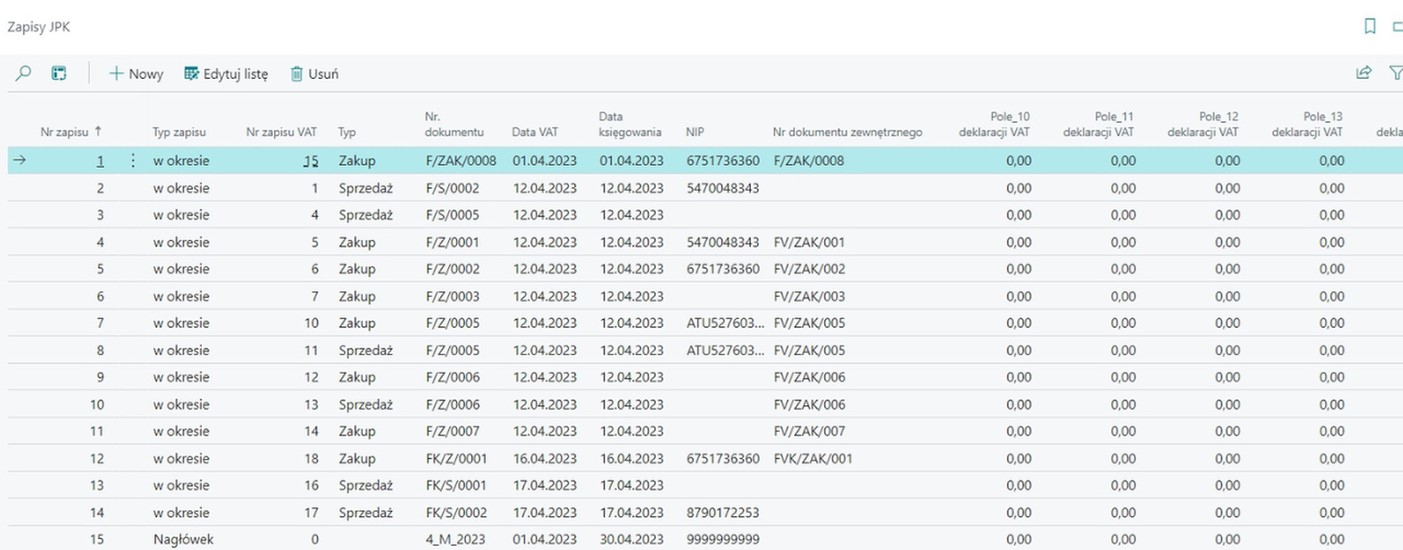Click Zakup type in row 11
Viewport: 1403px width, 550px height.
pyautogui.click(x=357, y=431)
